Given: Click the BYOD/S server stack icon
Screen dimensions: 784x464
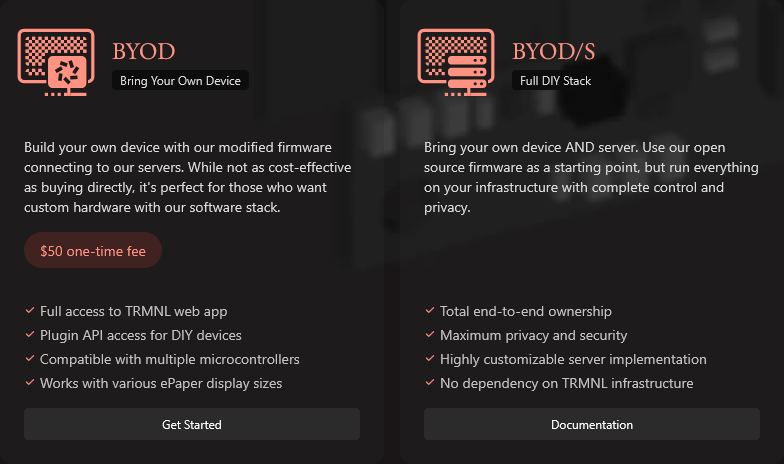Looking at the screenshot, I should [456, 62].
